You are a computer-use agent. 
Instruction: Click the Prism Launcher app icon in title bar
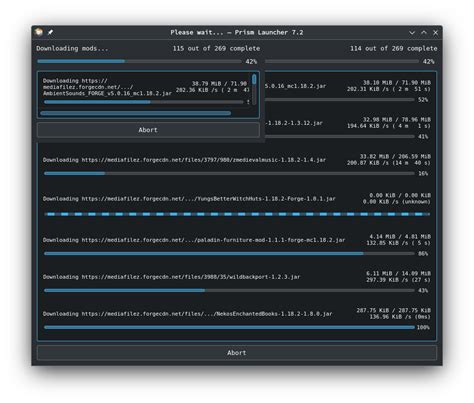[39, 32]
